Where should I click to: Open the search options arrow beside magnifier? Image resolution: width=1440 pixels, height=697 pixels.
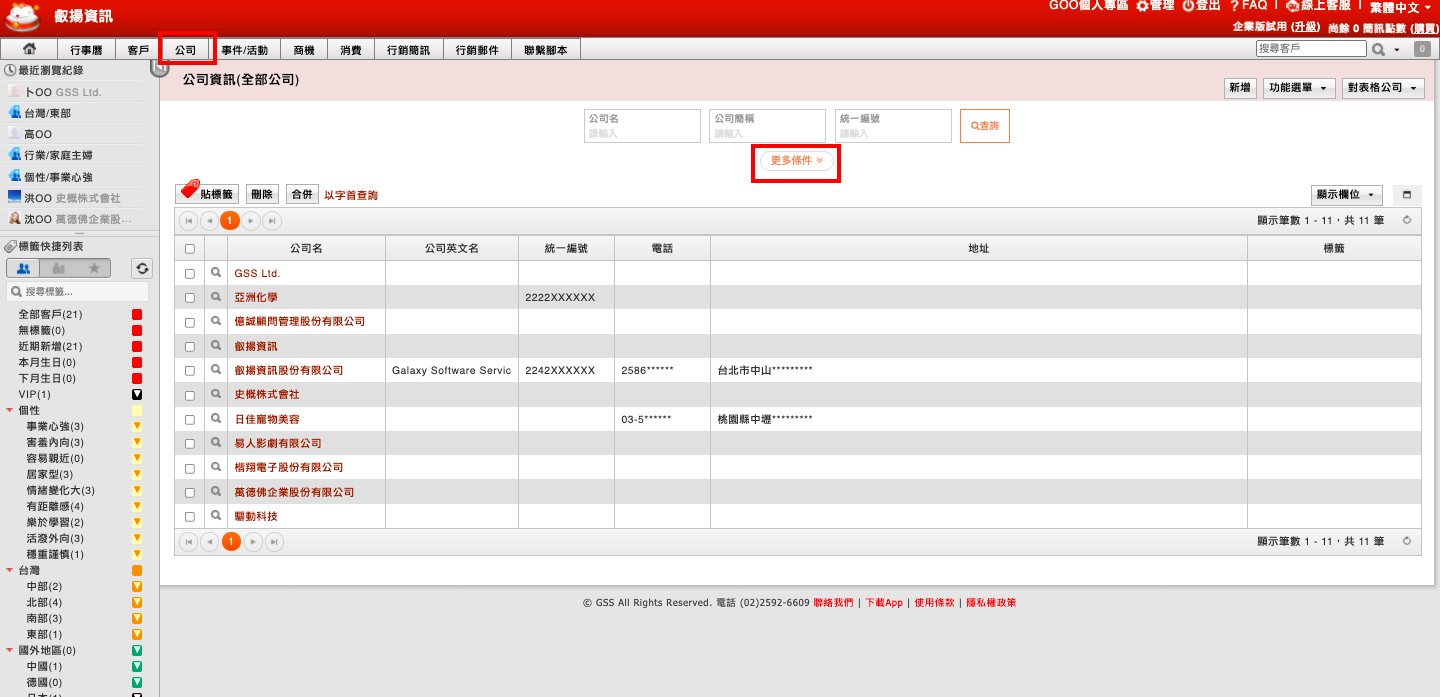coord(1397,50)
